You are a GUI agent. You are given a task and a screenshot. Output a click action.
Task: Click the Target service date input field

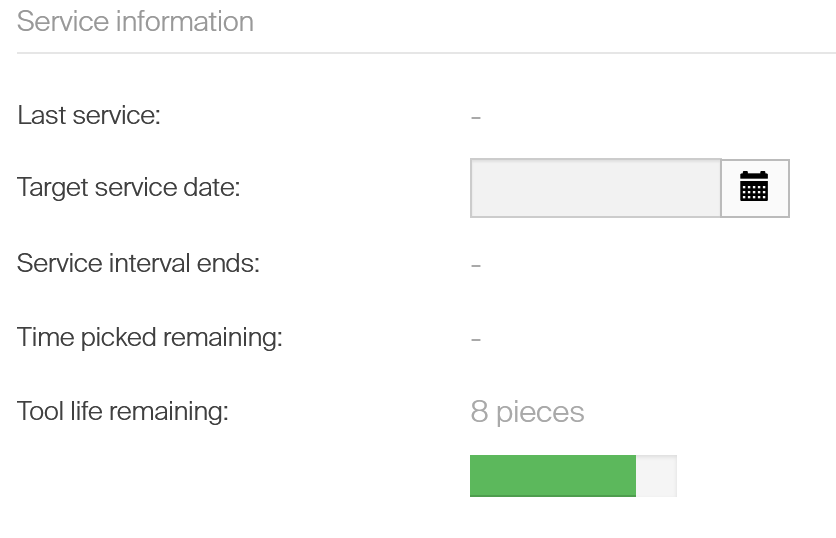pyautogui.click(x=595, y=188)
